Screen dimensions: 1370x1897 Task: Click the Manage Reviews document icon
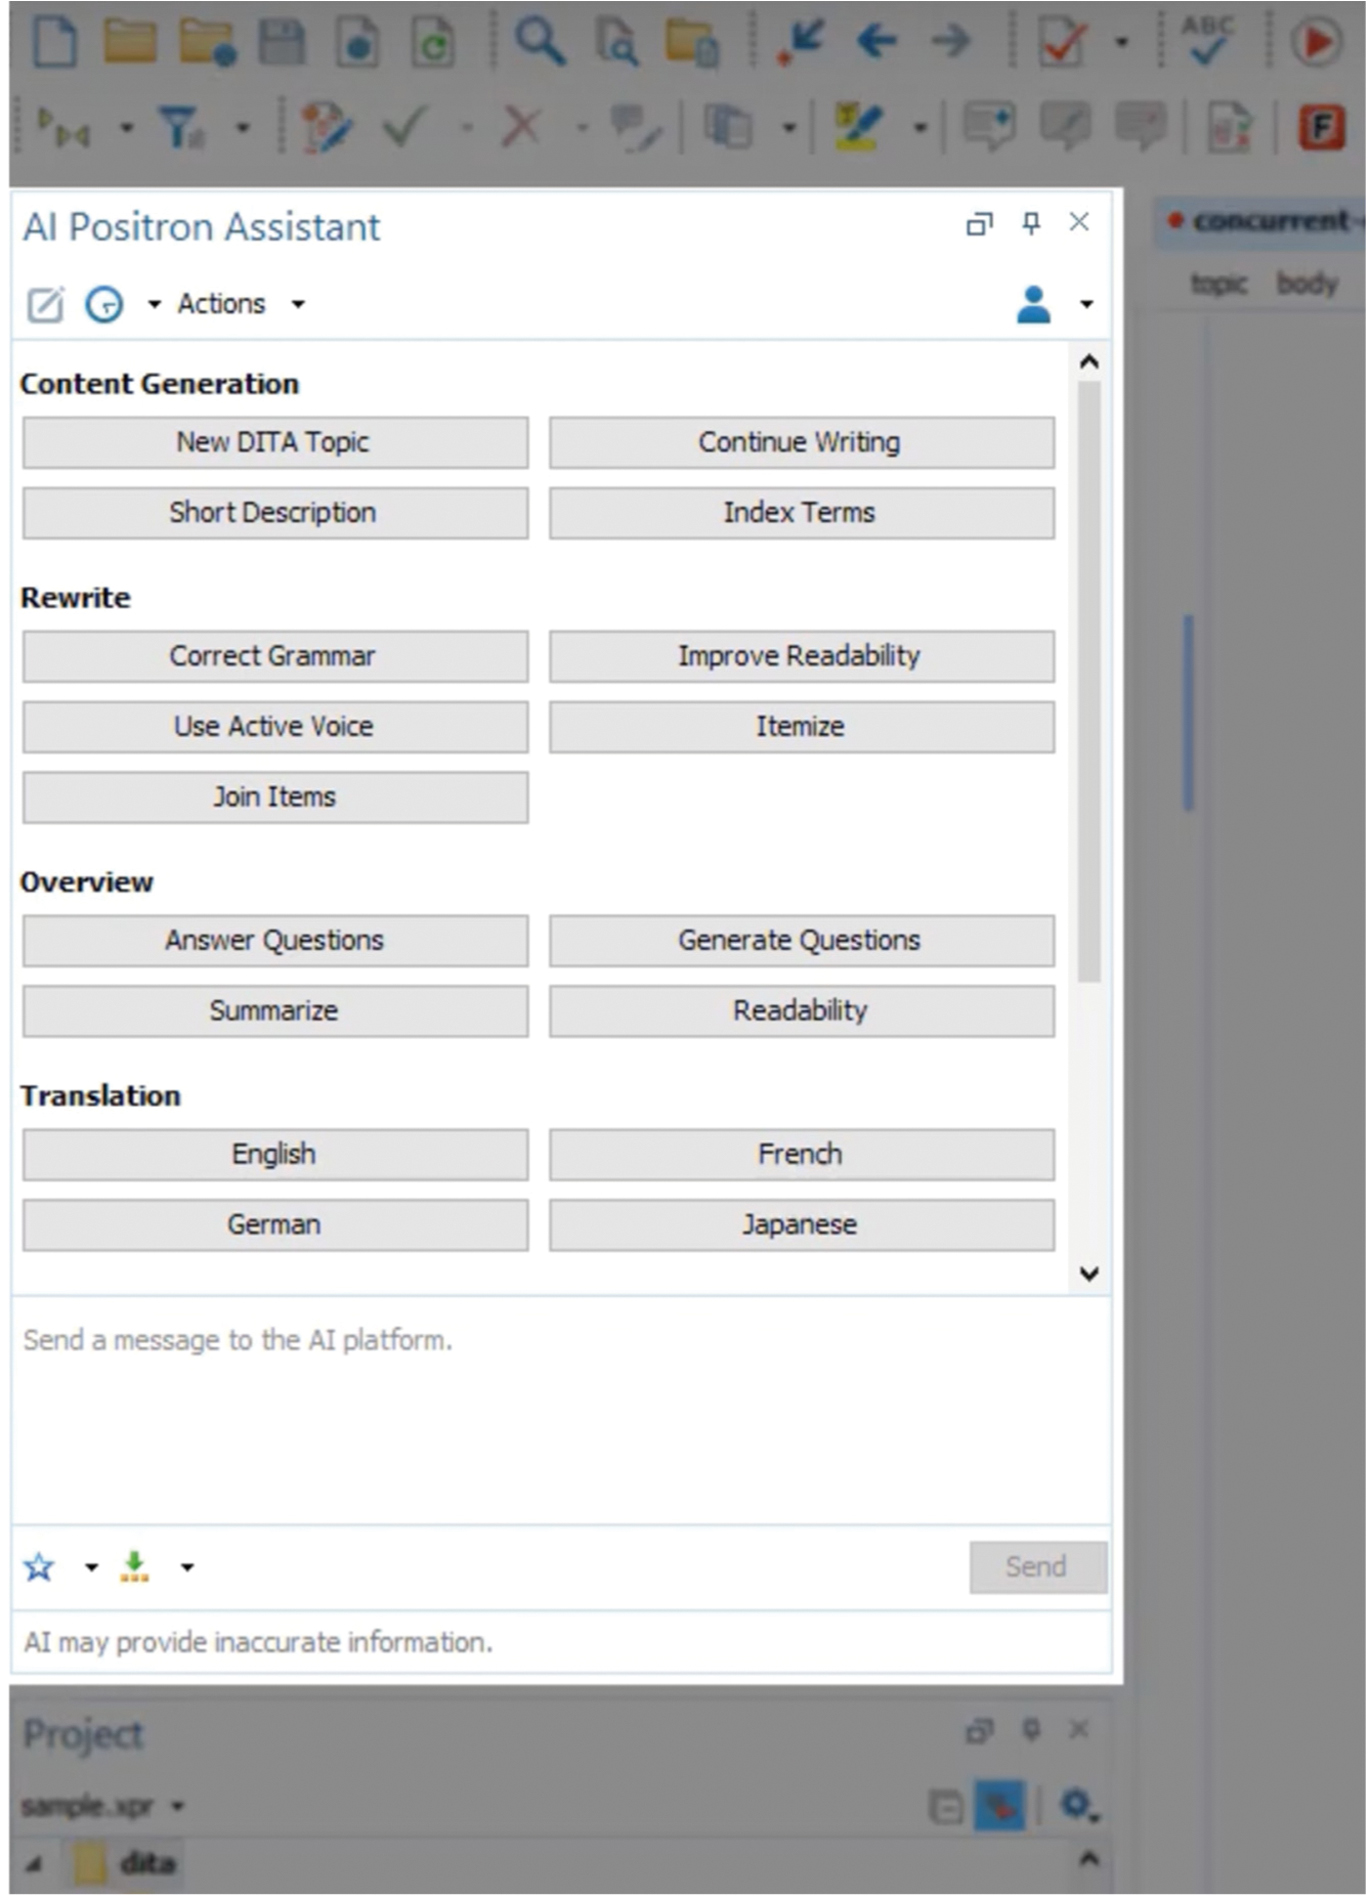[1230, 128]
